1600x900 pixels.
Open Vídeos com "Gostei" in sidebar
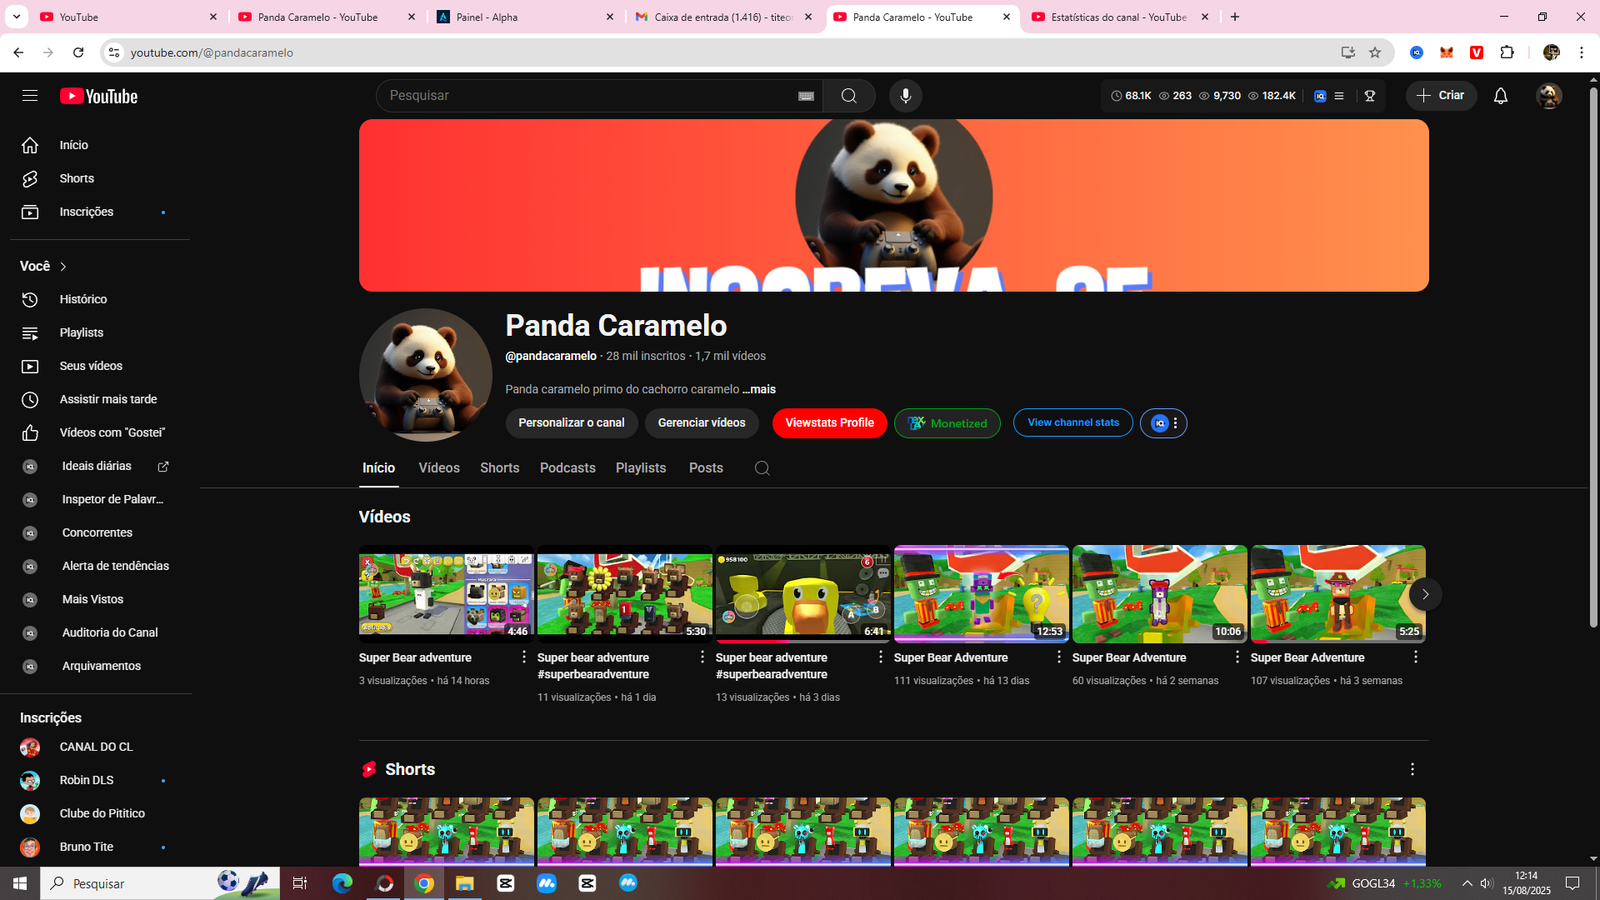[96, 432]
